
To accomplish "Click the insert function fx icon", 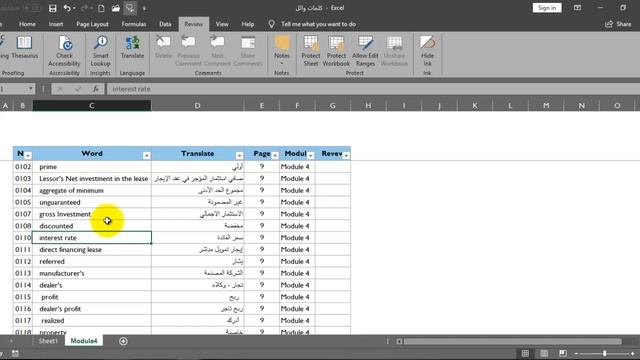I will pos(96,89).
